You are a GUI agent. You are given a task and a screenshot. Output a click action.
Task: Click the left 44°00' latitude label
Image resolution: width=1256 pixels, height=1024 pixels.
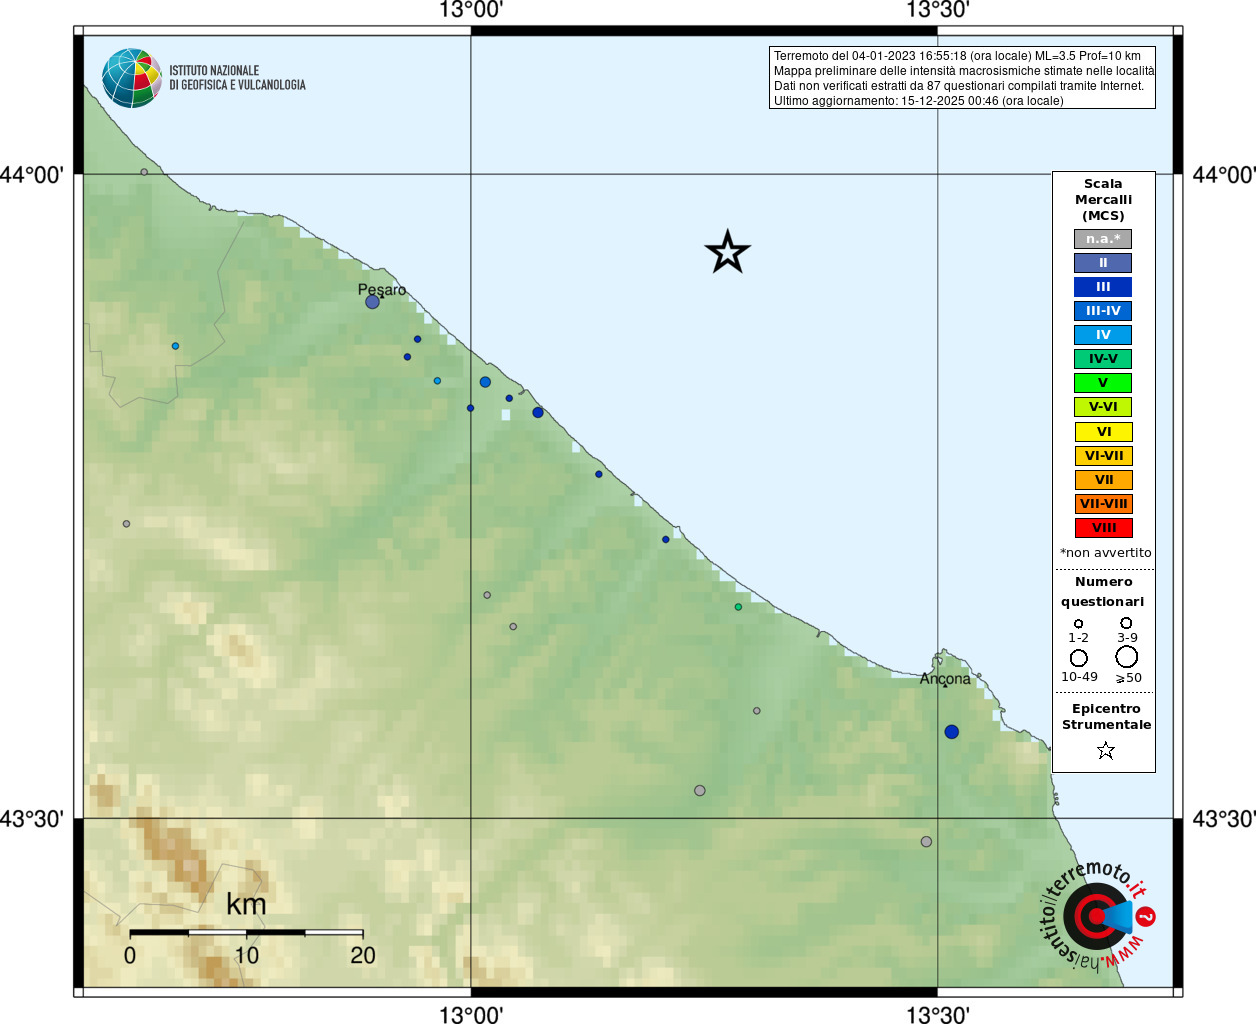coord(32,175)
